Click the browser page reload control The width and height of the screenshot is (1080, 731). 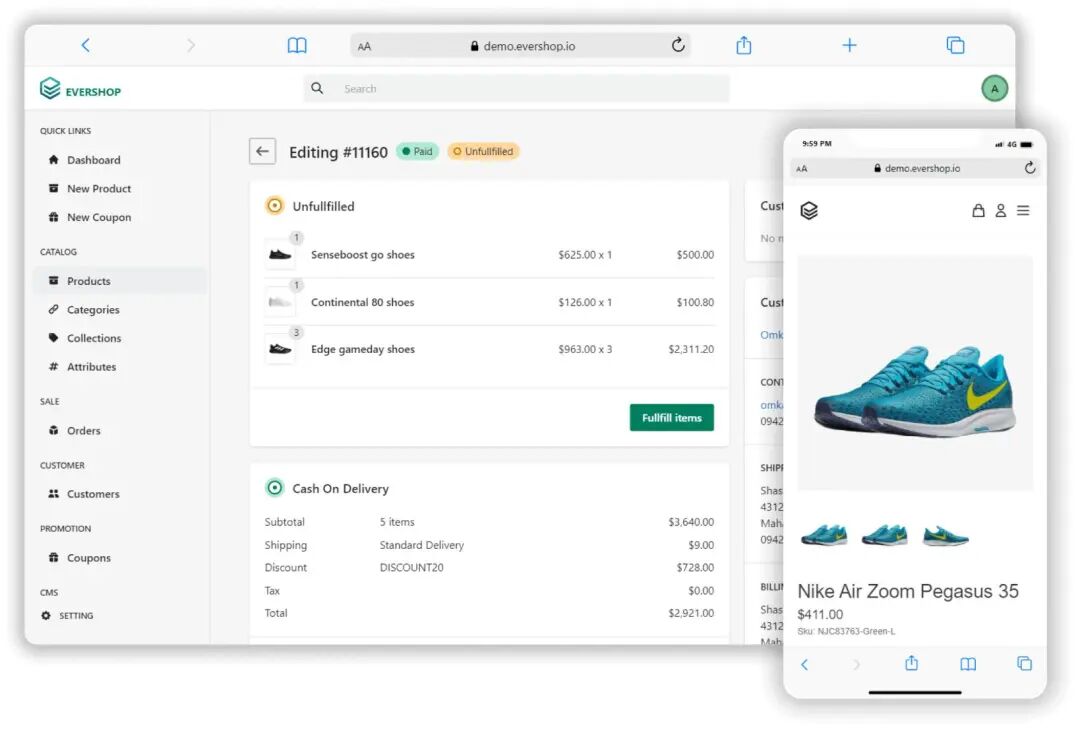pyautogui.click(x=678, y=45)
